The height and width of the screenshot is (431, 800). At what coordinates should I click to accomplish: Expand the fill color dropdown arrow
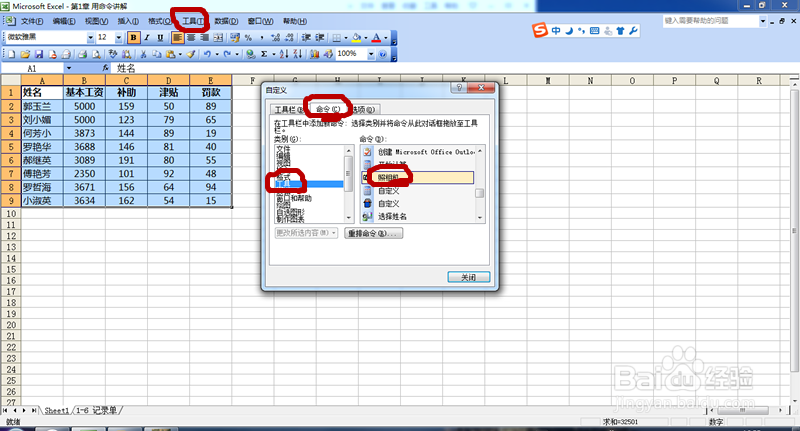pos(366,37)
